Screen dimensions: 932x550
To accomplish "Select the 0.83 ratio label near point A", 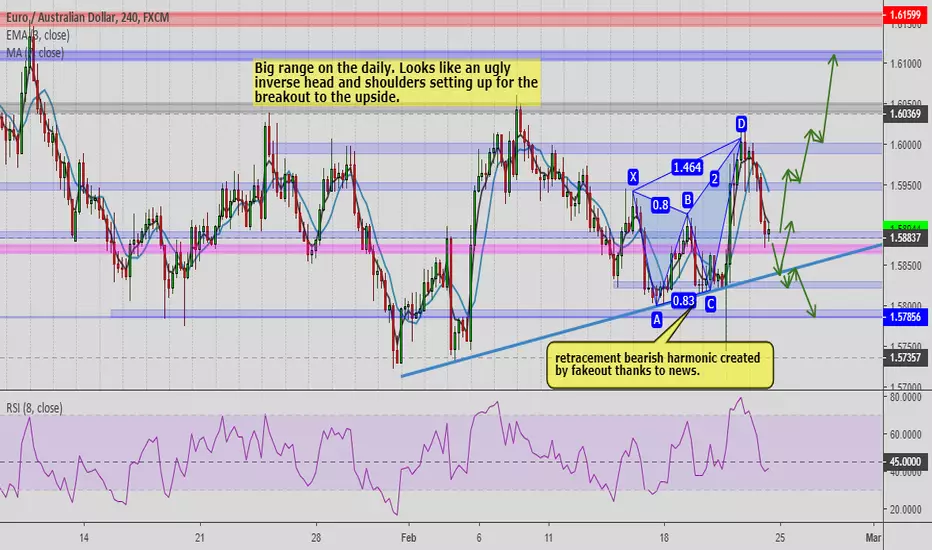I will 683,301.
